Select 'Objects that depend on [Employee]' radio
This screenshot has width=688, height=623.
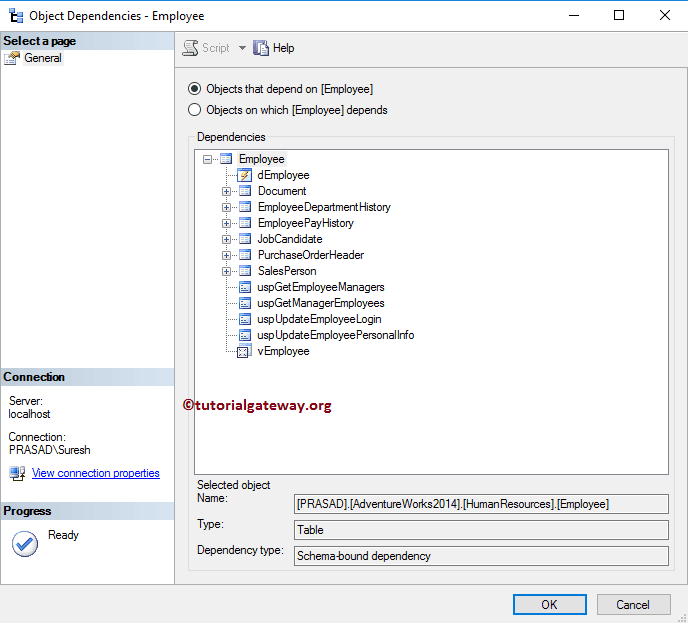pyautogui.click(x=194, y=89)
